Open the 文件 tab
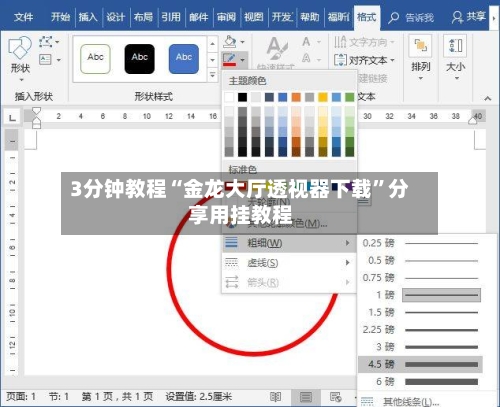This screenshot has height=407, width=500. pos(23,17)
